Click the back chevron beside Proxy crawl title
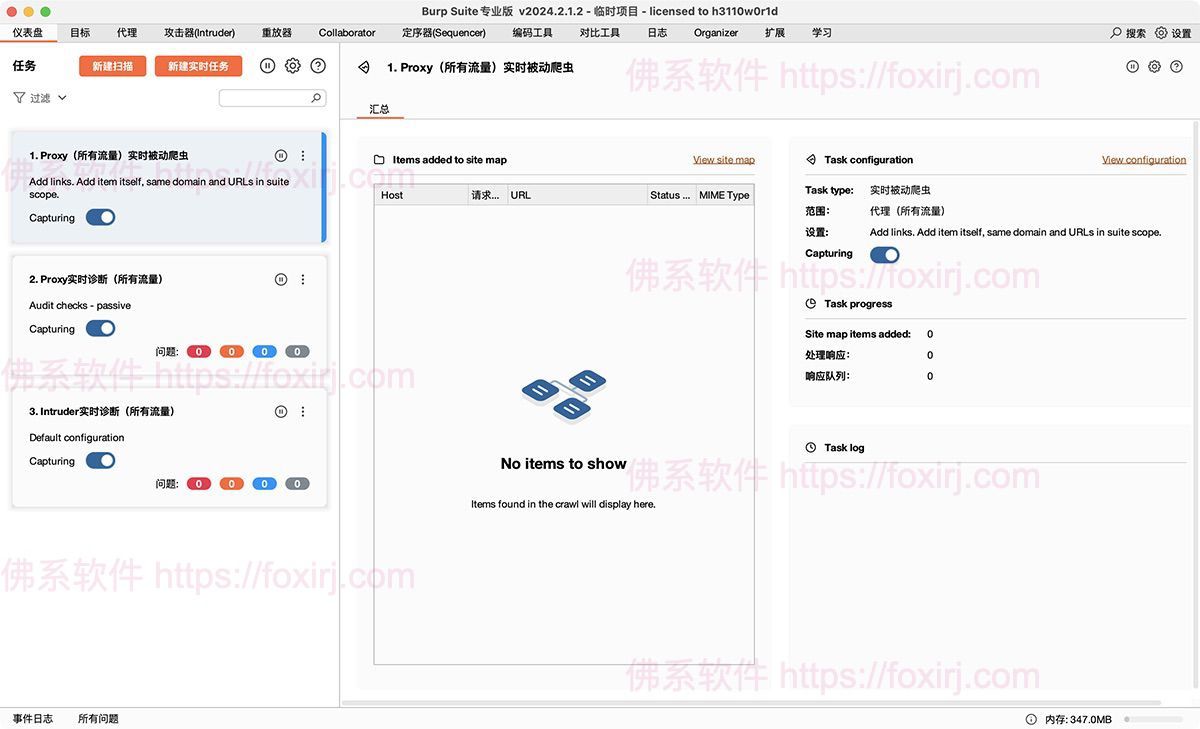 click(x=363, y=66)
